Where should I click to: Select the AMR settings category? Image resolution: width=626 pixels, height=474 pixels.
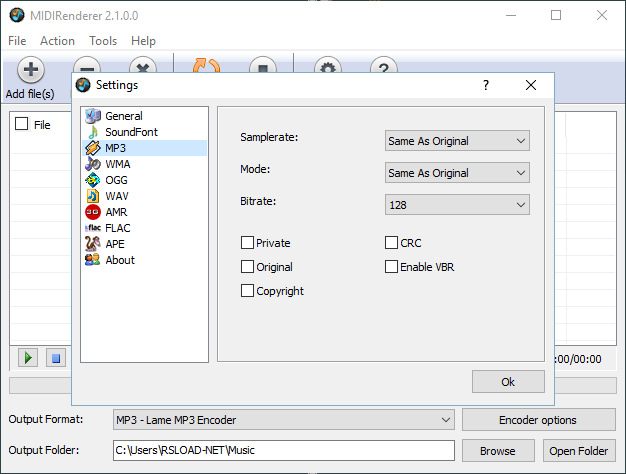point(145,212)
